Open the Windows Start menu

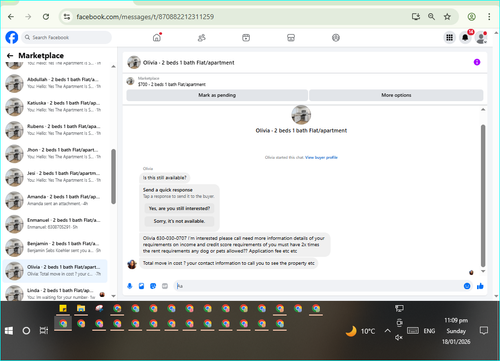point(9,331)
